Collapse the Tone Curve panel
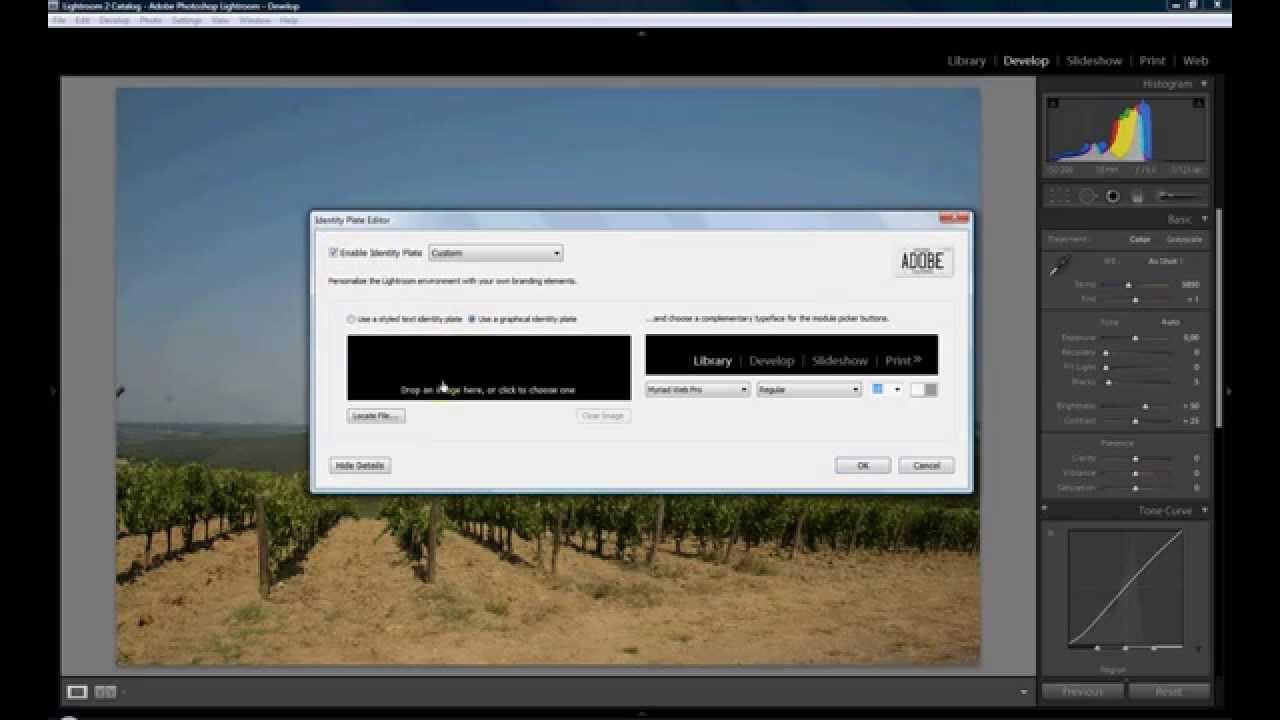Viewport: 1280px width, 720px height. click(1204, 510)
